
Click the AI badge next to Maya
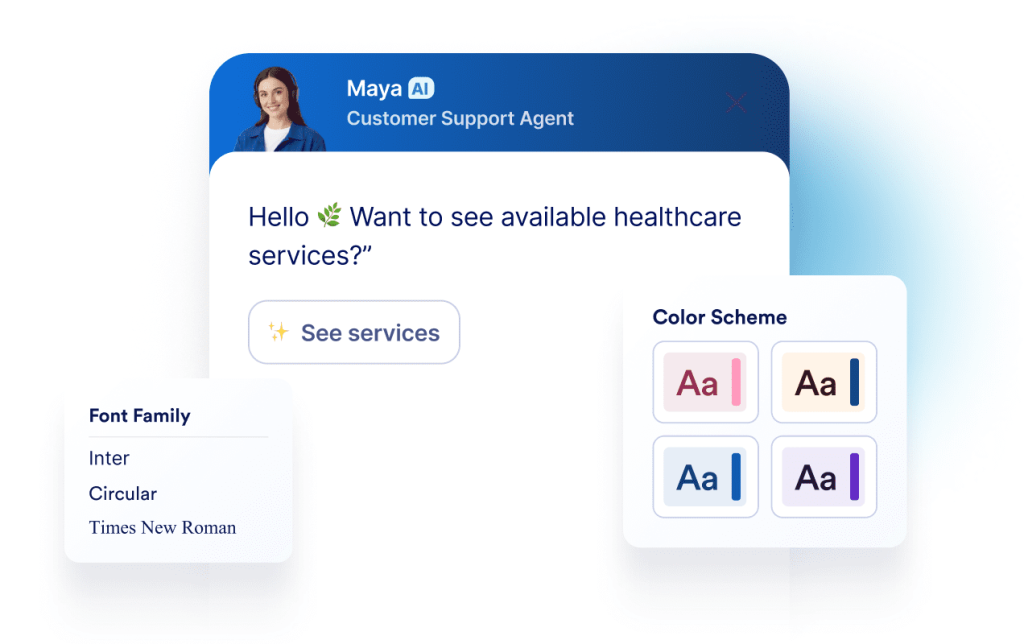click(x=422, y=88)
